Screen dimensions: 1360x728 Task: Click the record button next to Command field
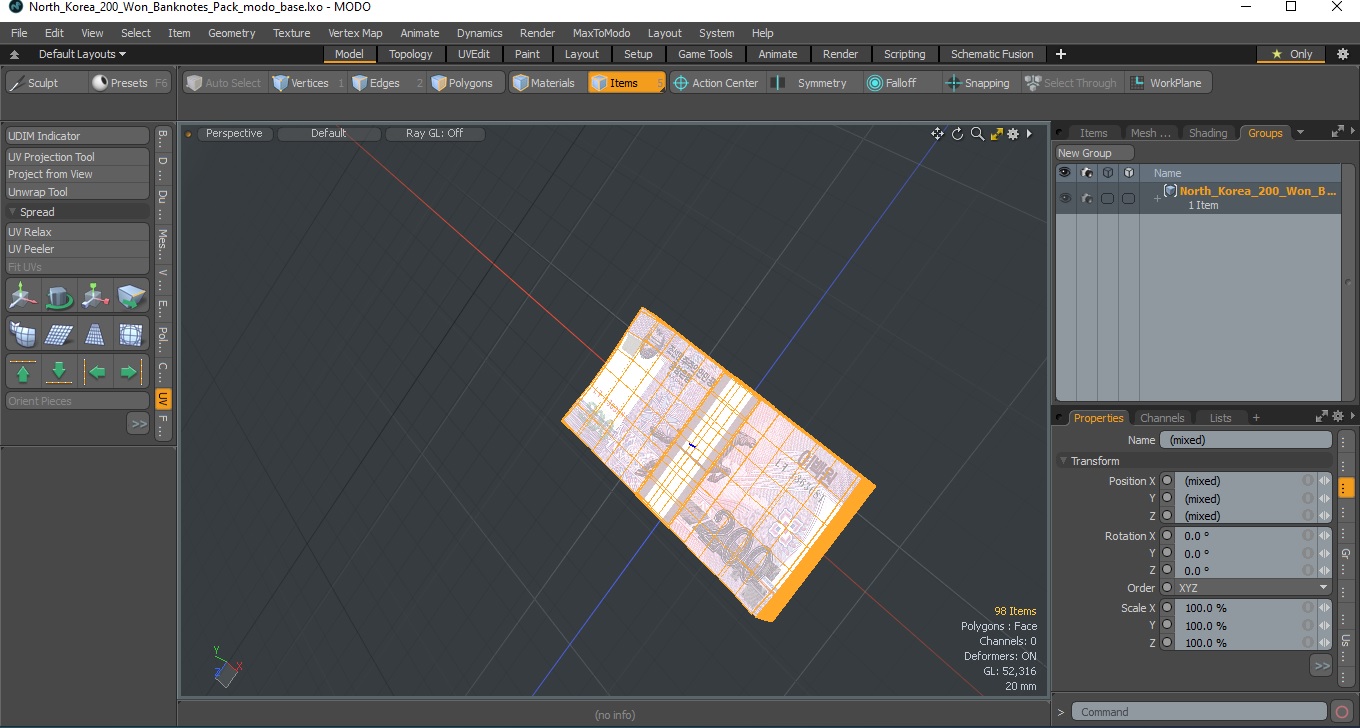1342,712
